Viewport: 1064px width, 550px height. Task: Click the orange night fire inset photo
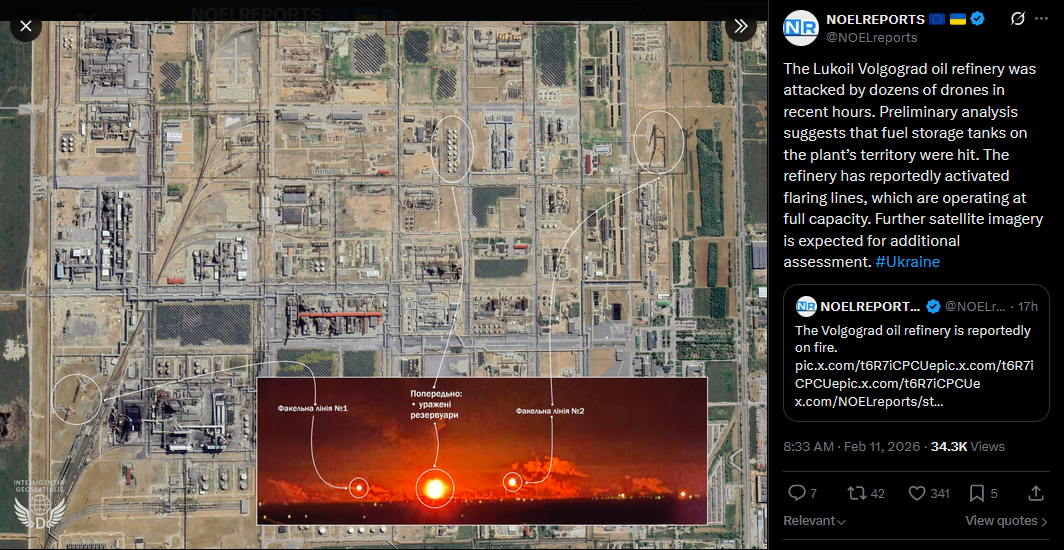(x=482, y=451)
